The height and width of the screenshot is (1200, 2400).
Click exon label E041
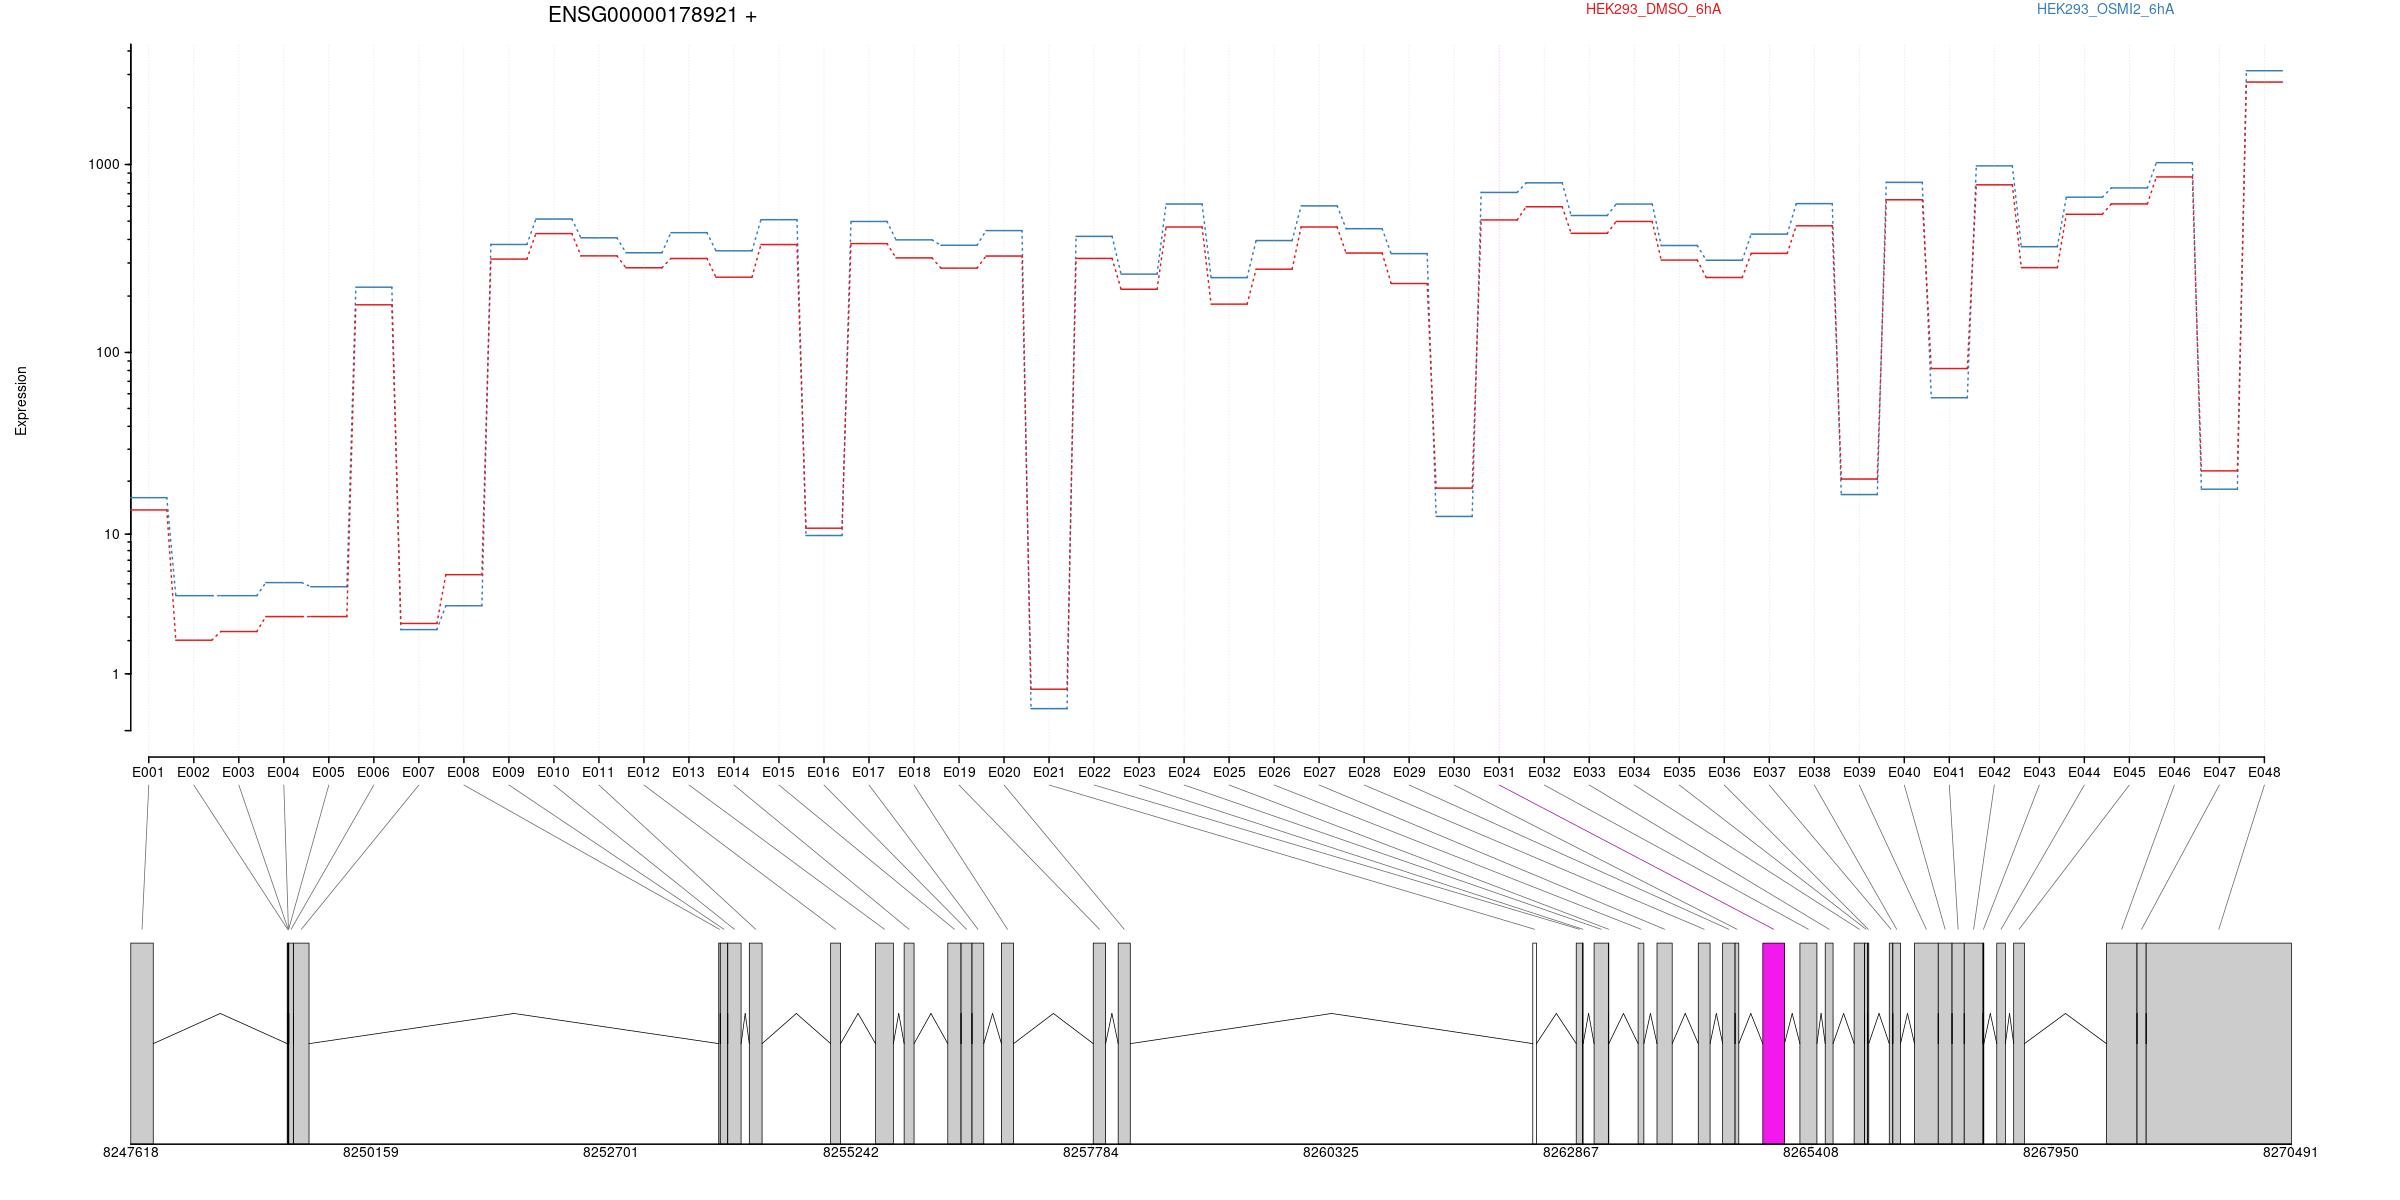point(1949,772)
